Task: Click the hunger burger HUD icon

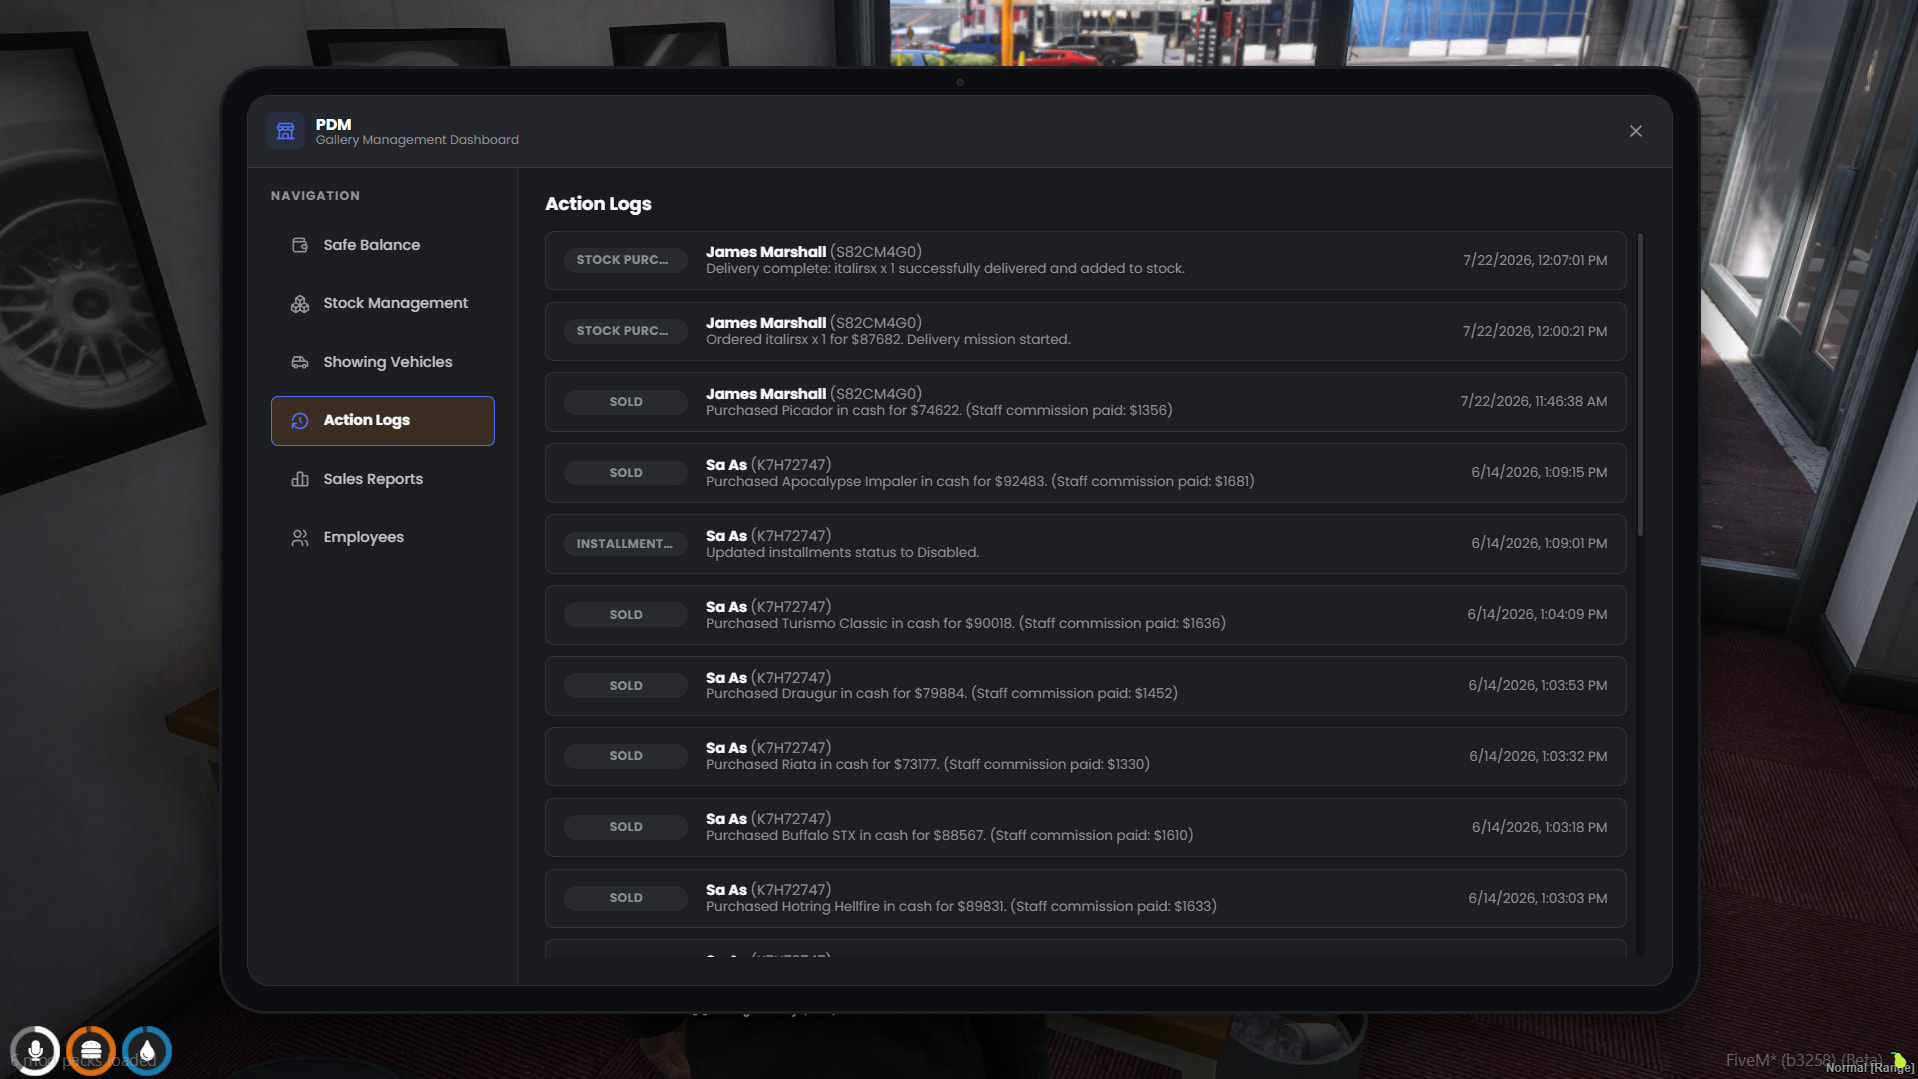Action: (91, 1051)
